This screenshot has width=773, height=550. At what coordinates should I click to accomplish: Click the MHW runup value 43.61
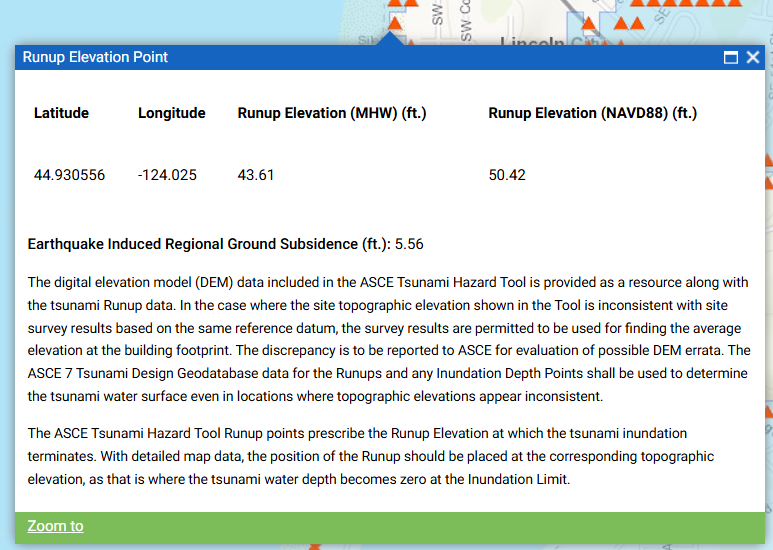(x=256, y=175)
